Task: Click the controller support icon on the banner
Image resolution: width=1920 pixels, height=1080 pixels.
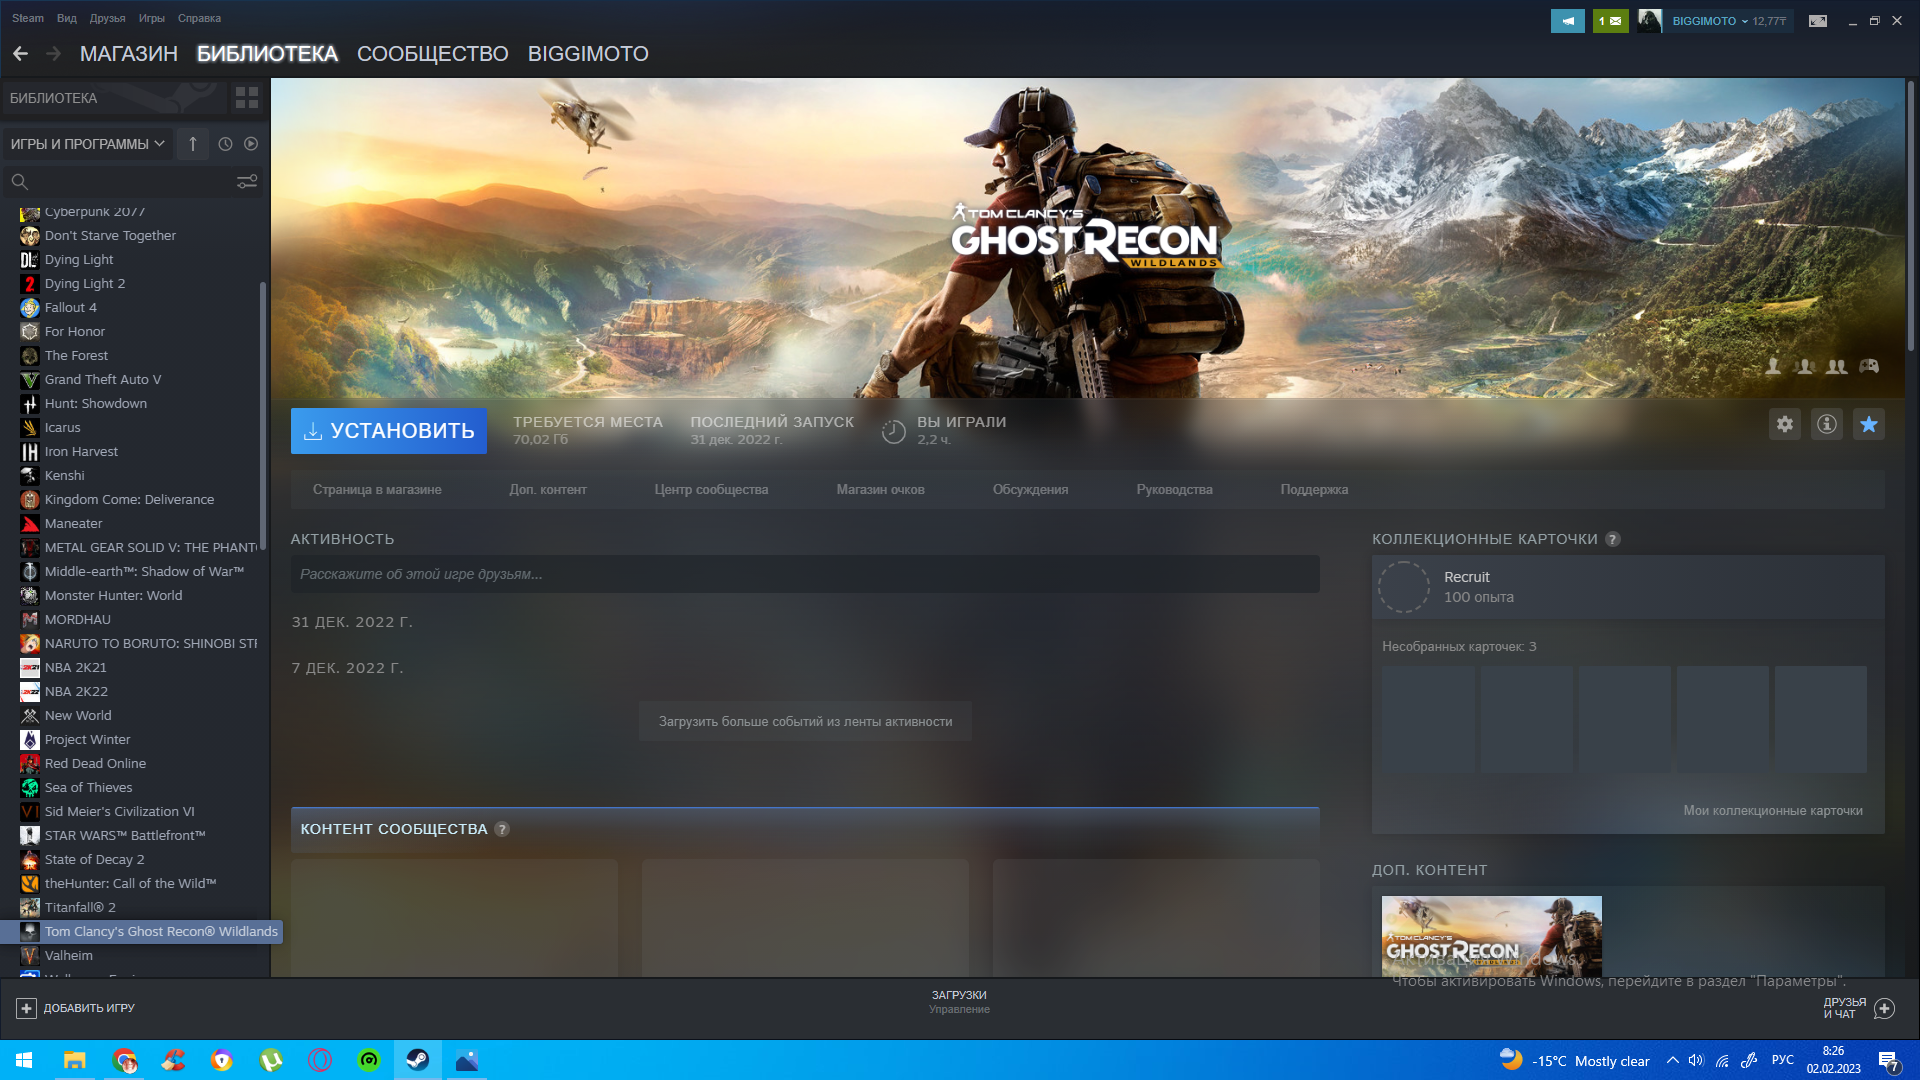Action: click(1869, 366)
